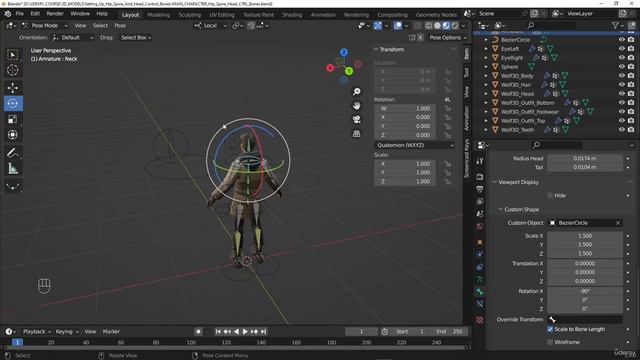The width and height of the screenshot is (640, 360).
Task: Hide Wolf3D_Teeth in viewport
Action: [x=622, y=129]
